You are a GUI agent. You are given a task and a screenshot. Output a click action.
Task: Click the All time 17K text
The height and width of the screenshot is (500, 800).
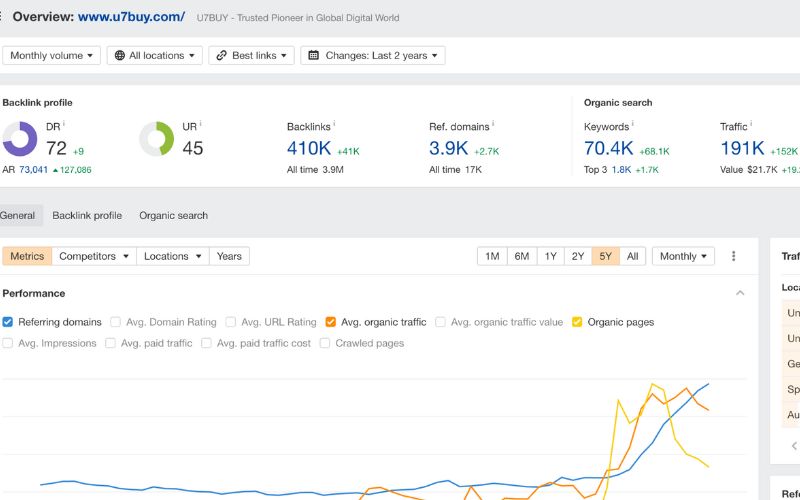455,169
